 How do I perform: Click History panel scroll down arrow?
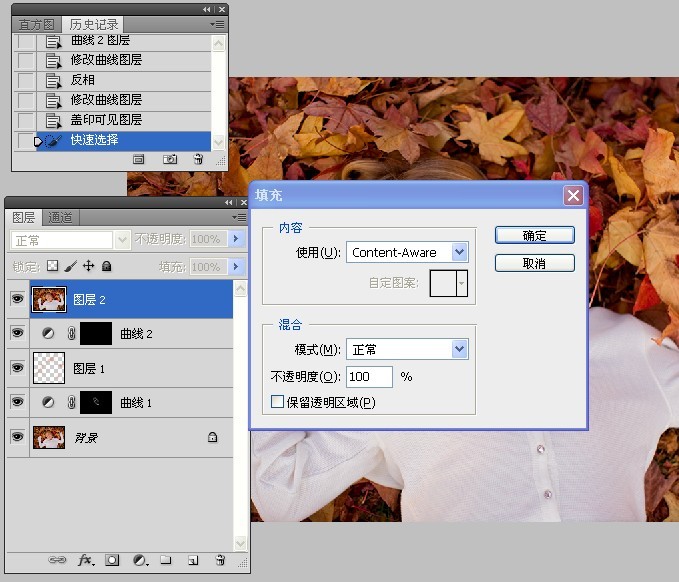coord(219,142)
